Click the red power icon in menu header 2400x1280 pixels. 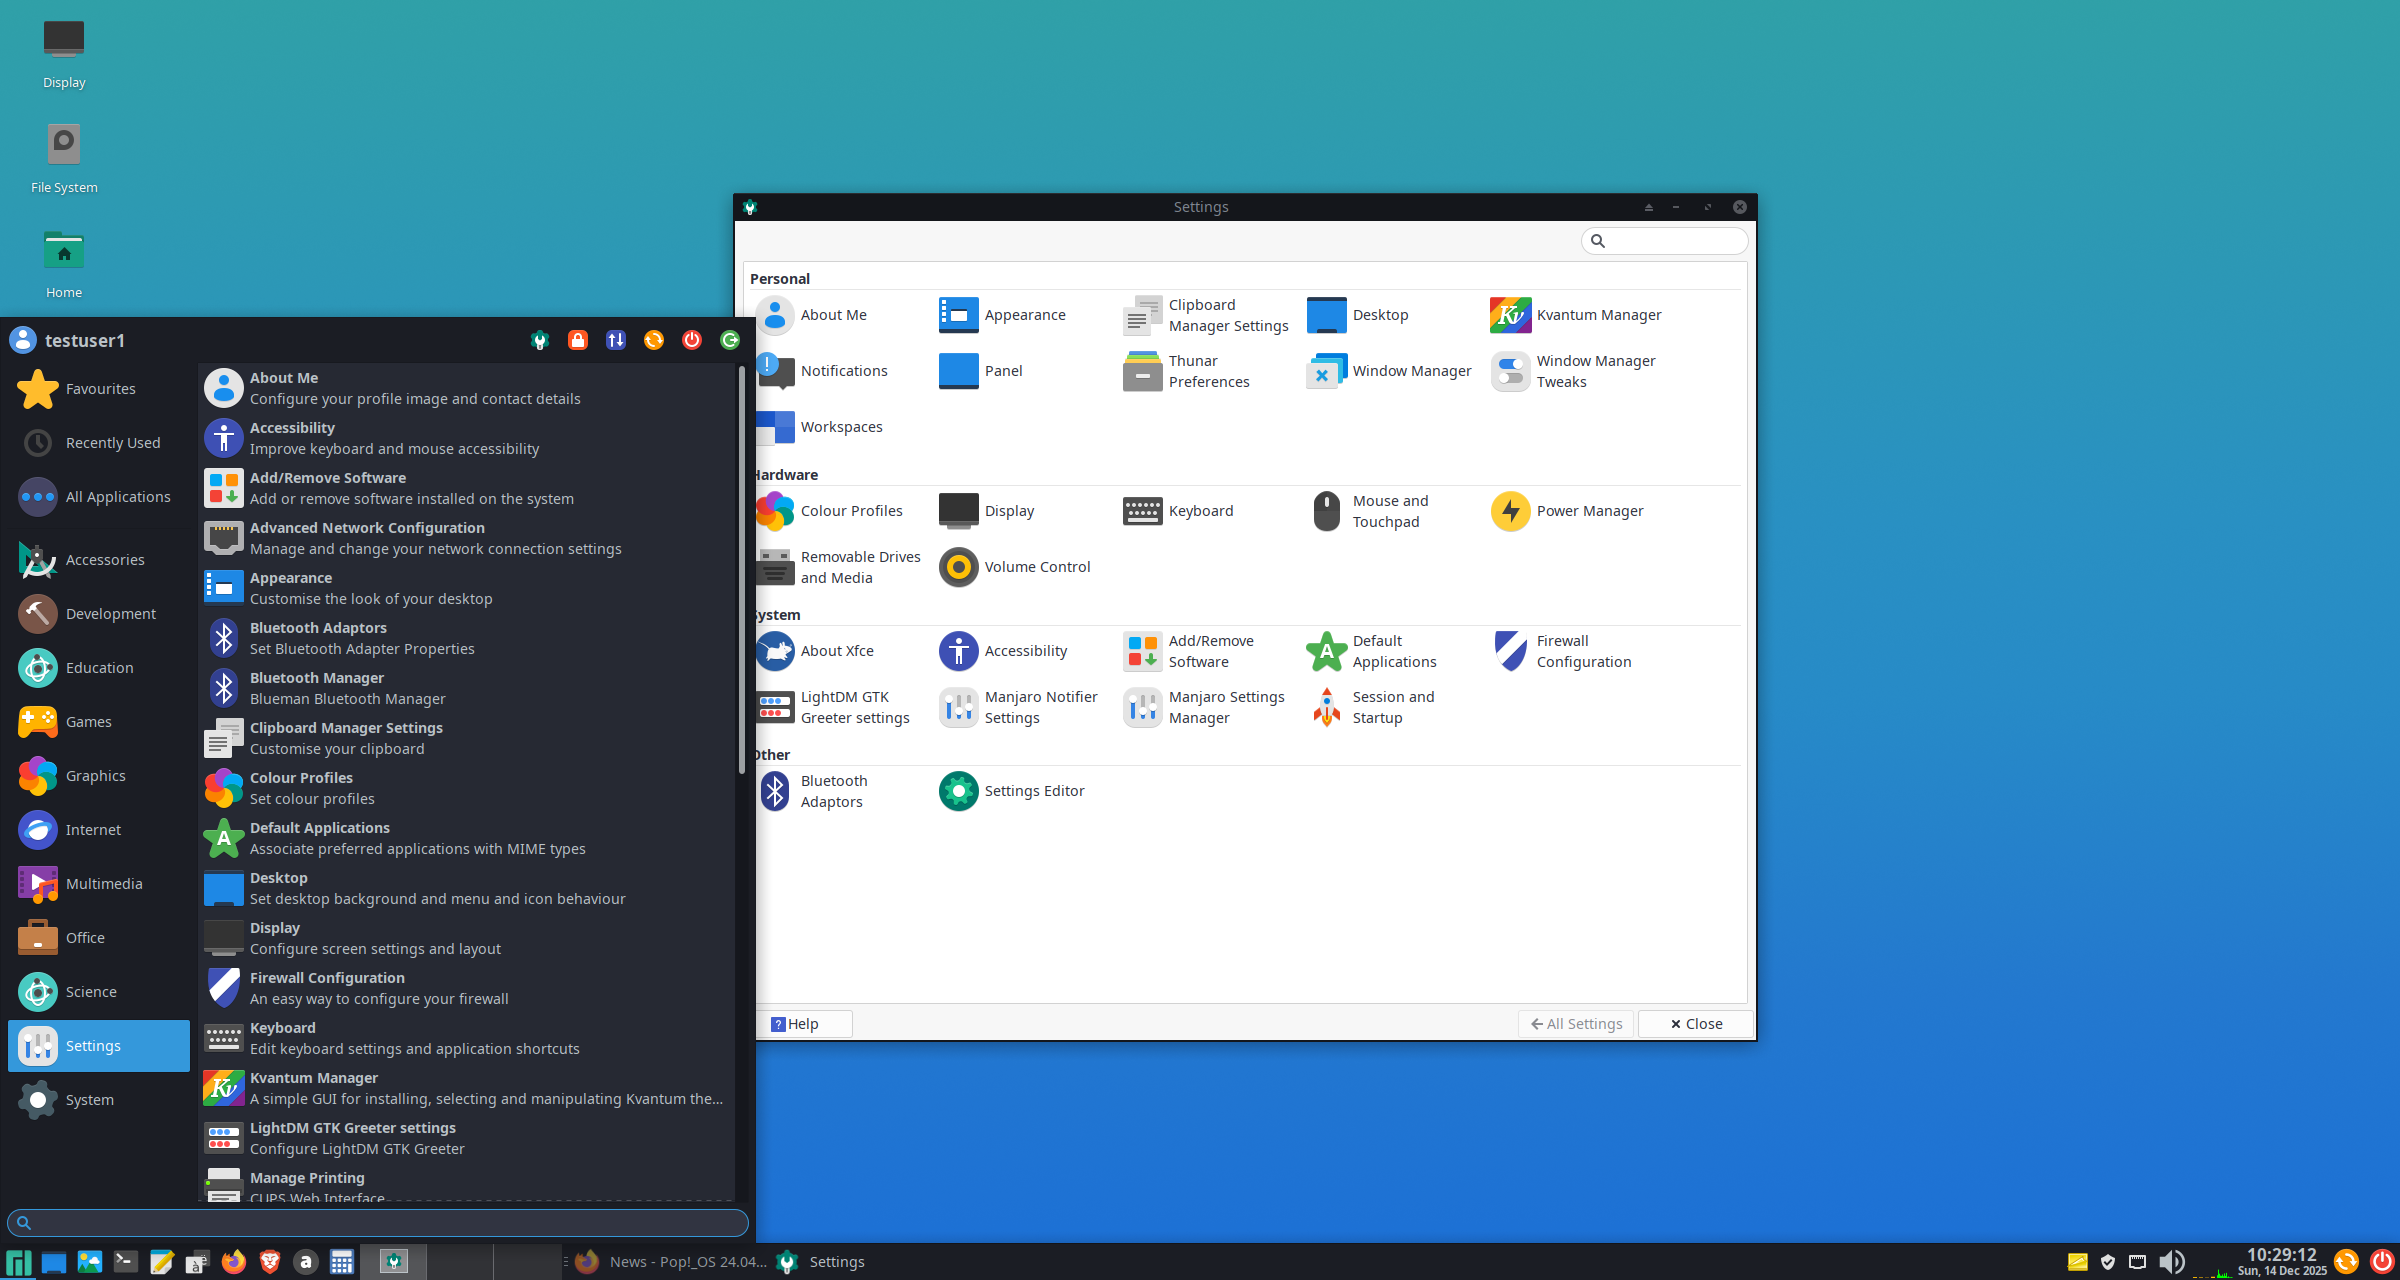[x=692, y=340]
